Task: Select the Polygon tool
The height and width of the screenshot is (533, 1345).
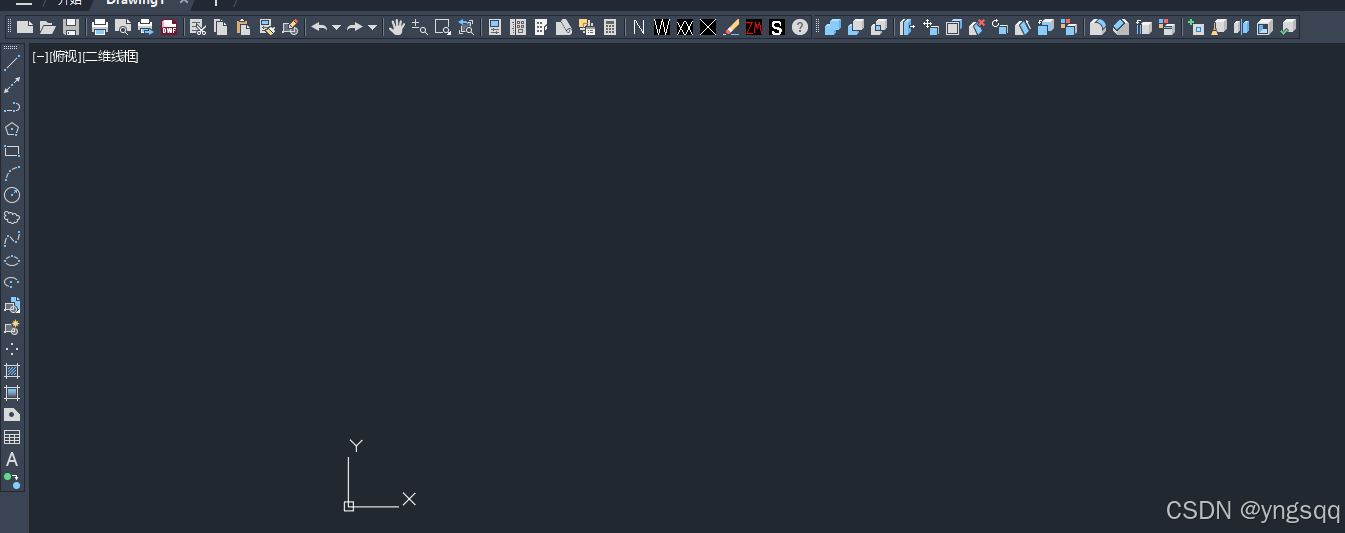Action: point(12,129)
